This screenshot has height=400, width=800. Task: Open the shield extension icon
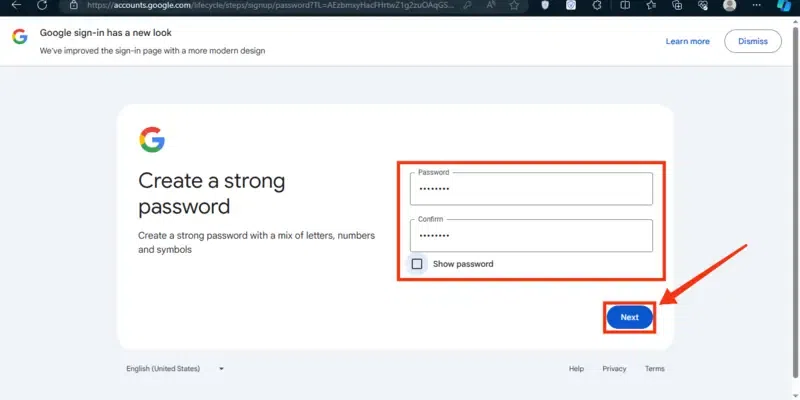[x=545, y=5]
